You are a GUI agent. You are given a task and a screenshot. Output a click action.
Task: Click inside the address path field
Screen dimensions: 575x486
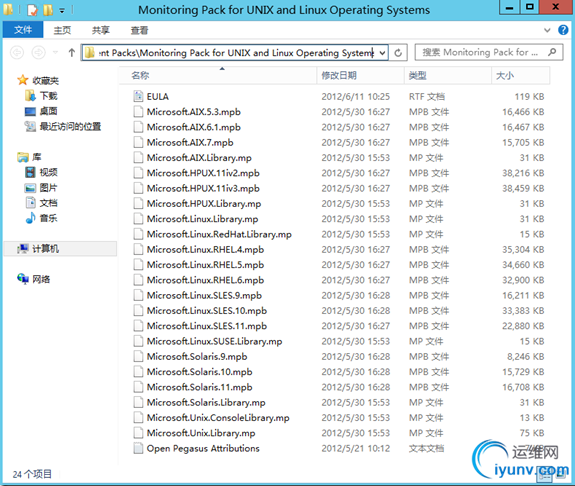pos(235,53)
